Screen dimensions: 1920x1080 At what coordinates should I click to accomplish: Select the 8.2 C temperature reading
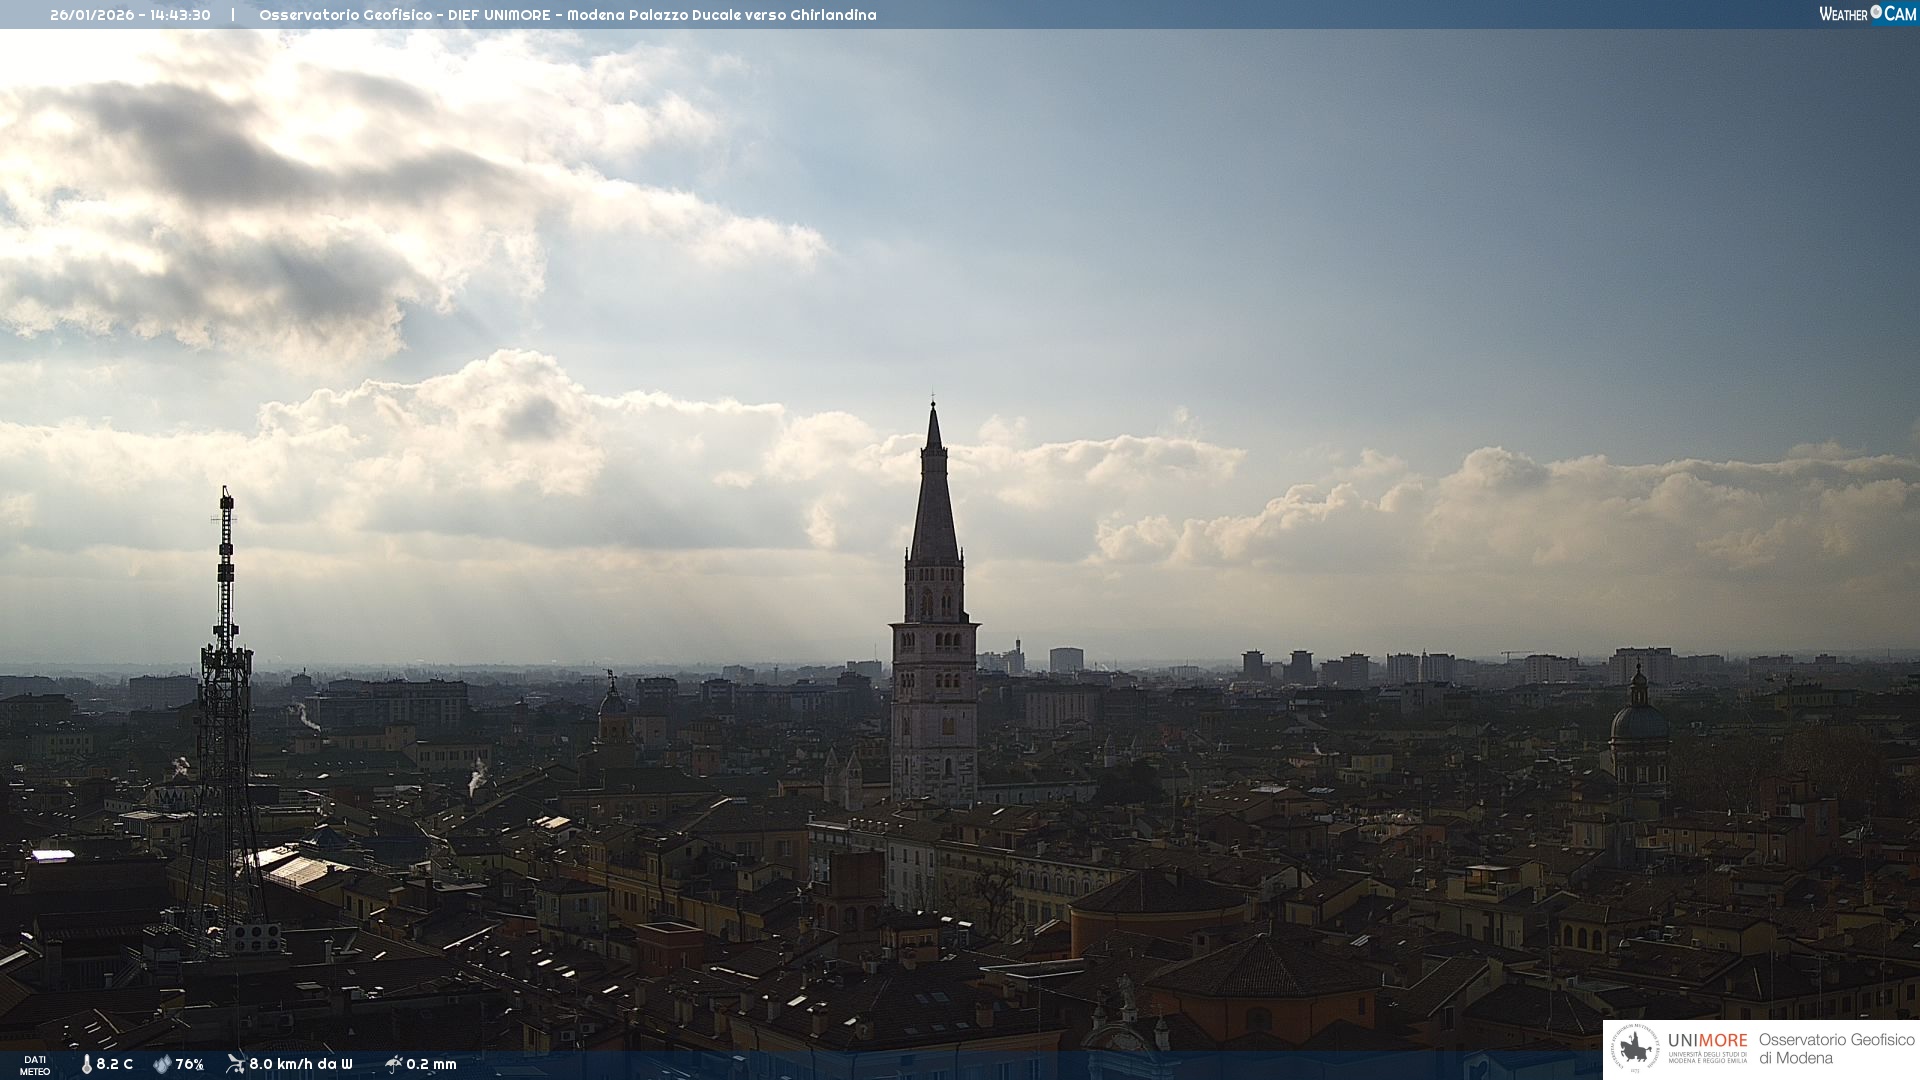click(115, 1064)
